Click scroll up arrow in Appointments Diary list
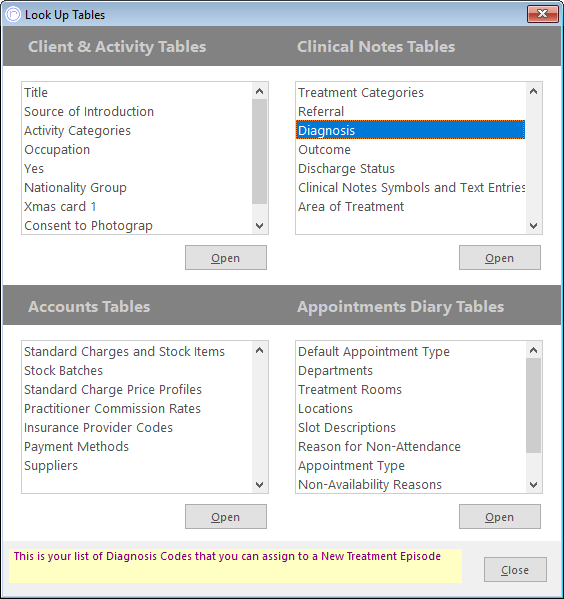 point(533,350)
